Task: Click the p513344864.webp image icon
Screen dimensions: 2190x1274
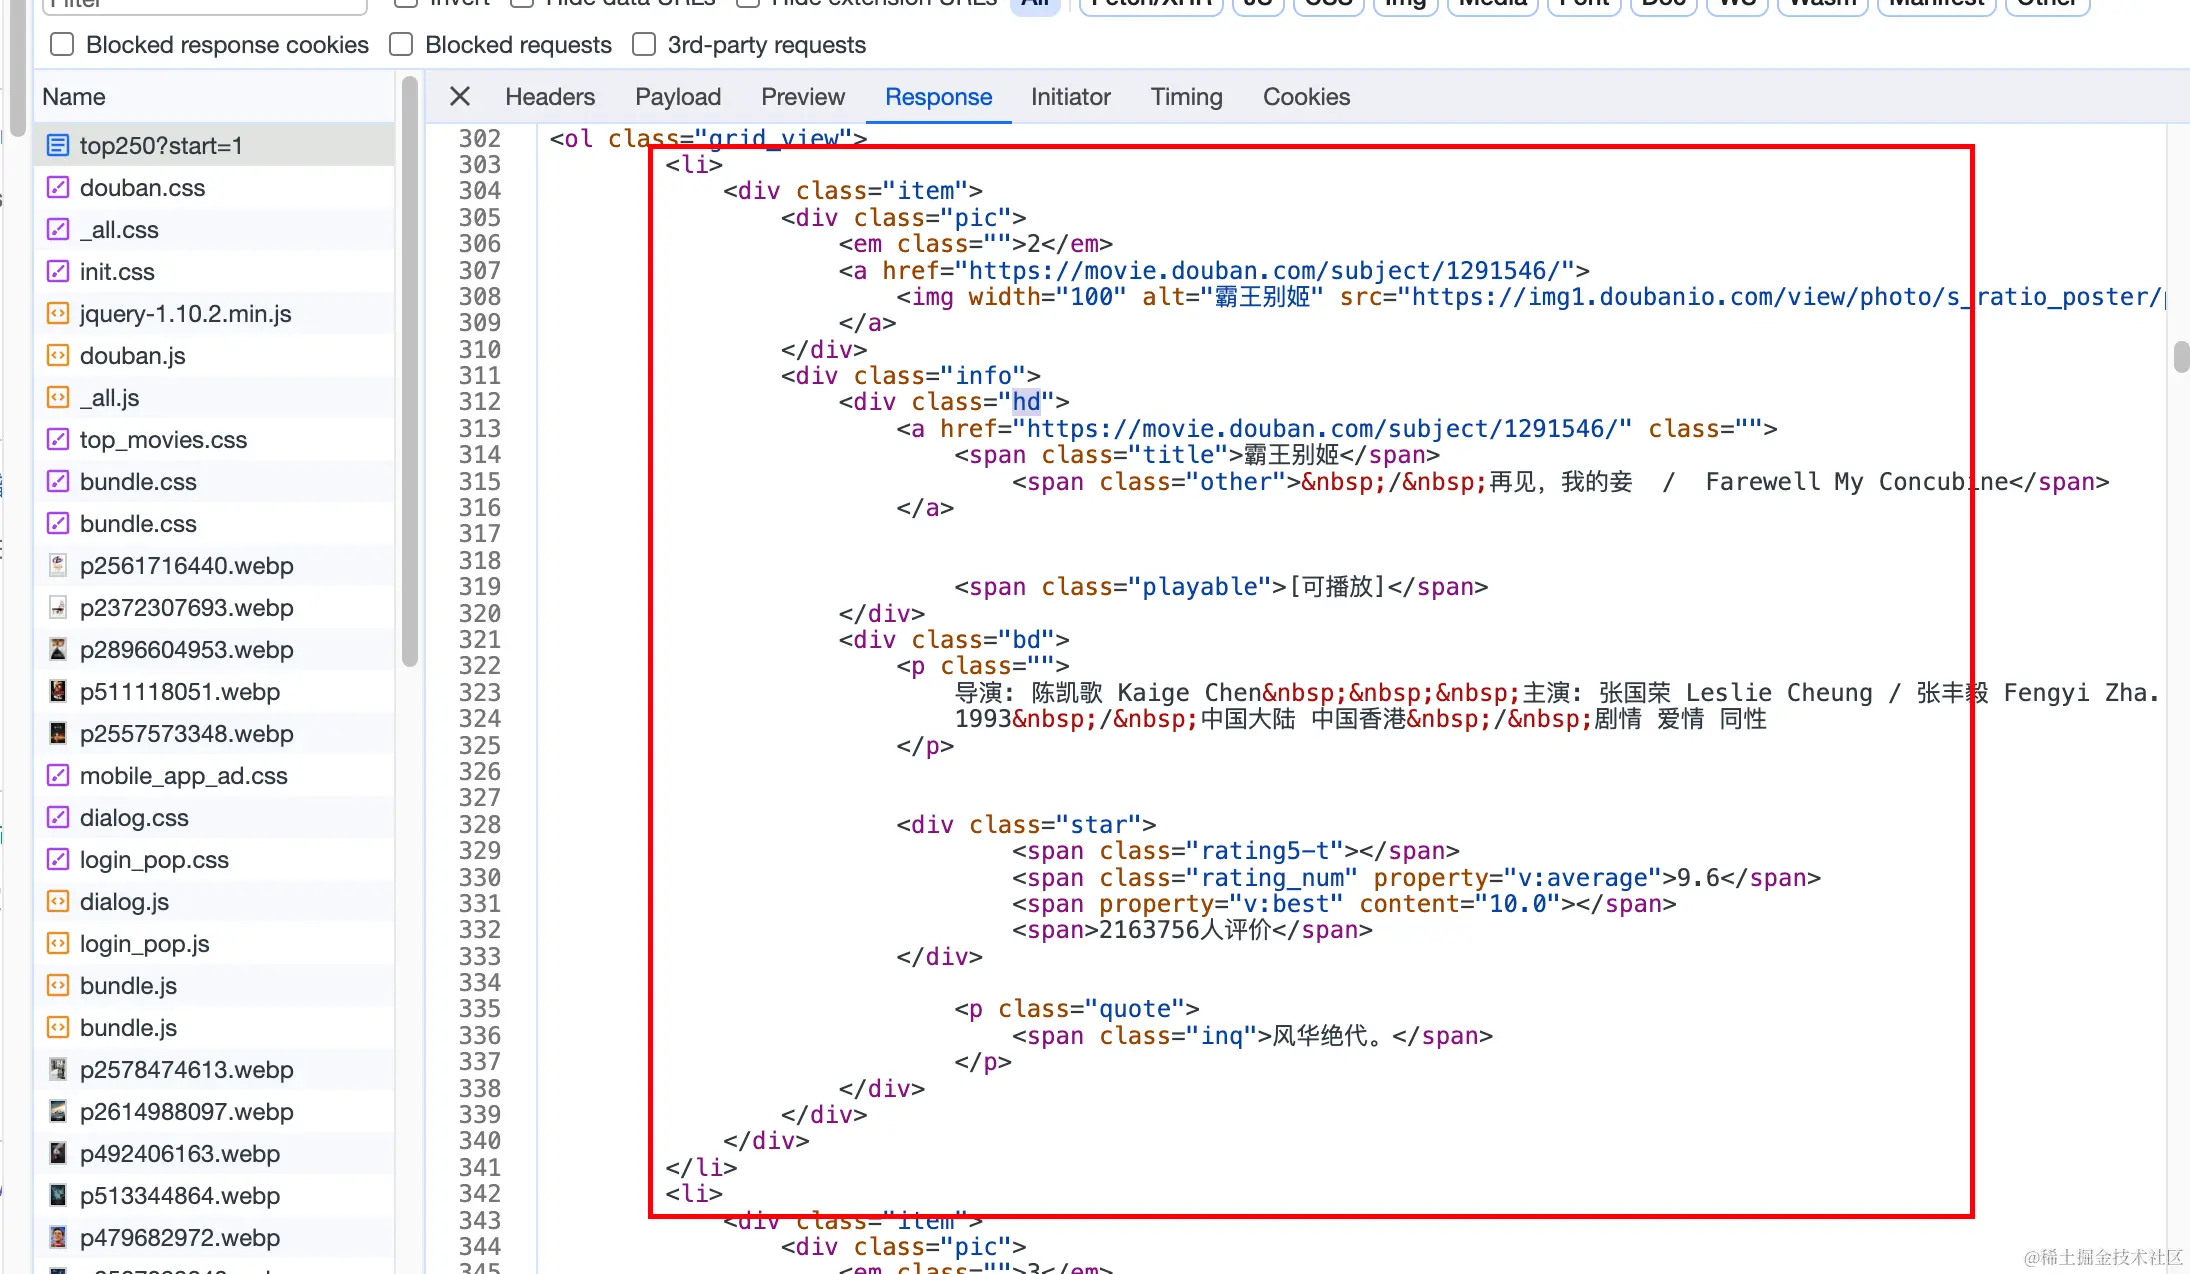Action: tap(58, 1196)
